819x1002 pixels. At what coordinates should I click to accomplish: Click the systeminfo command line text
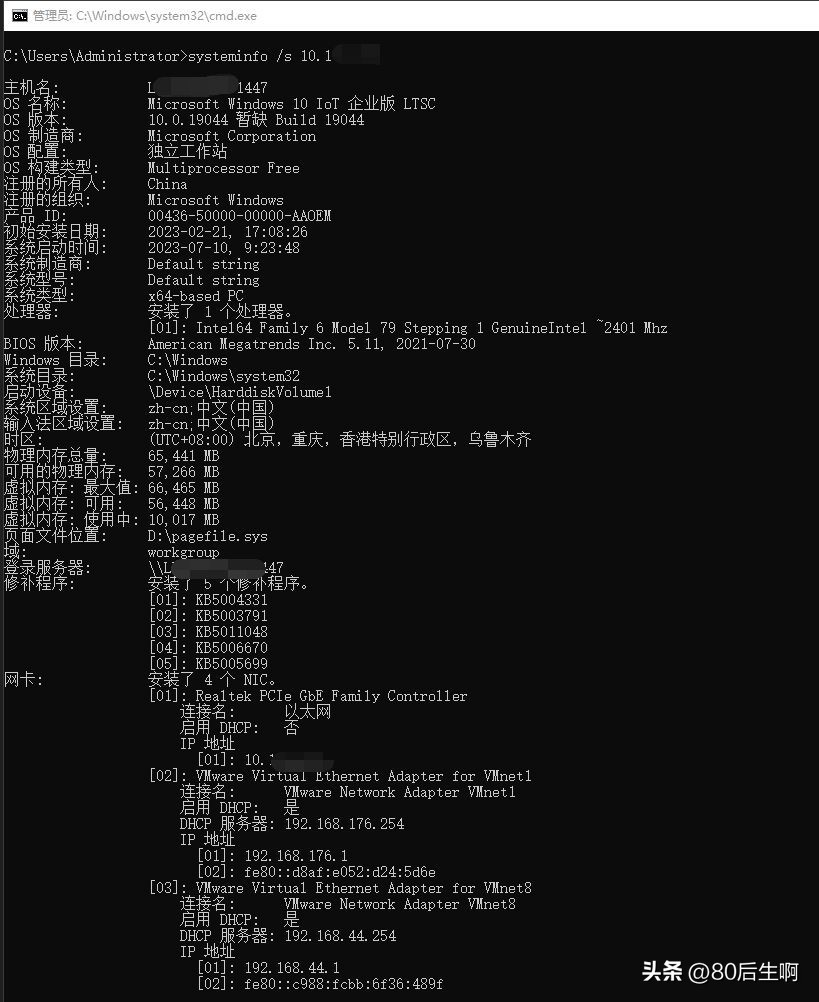(191, 56)
